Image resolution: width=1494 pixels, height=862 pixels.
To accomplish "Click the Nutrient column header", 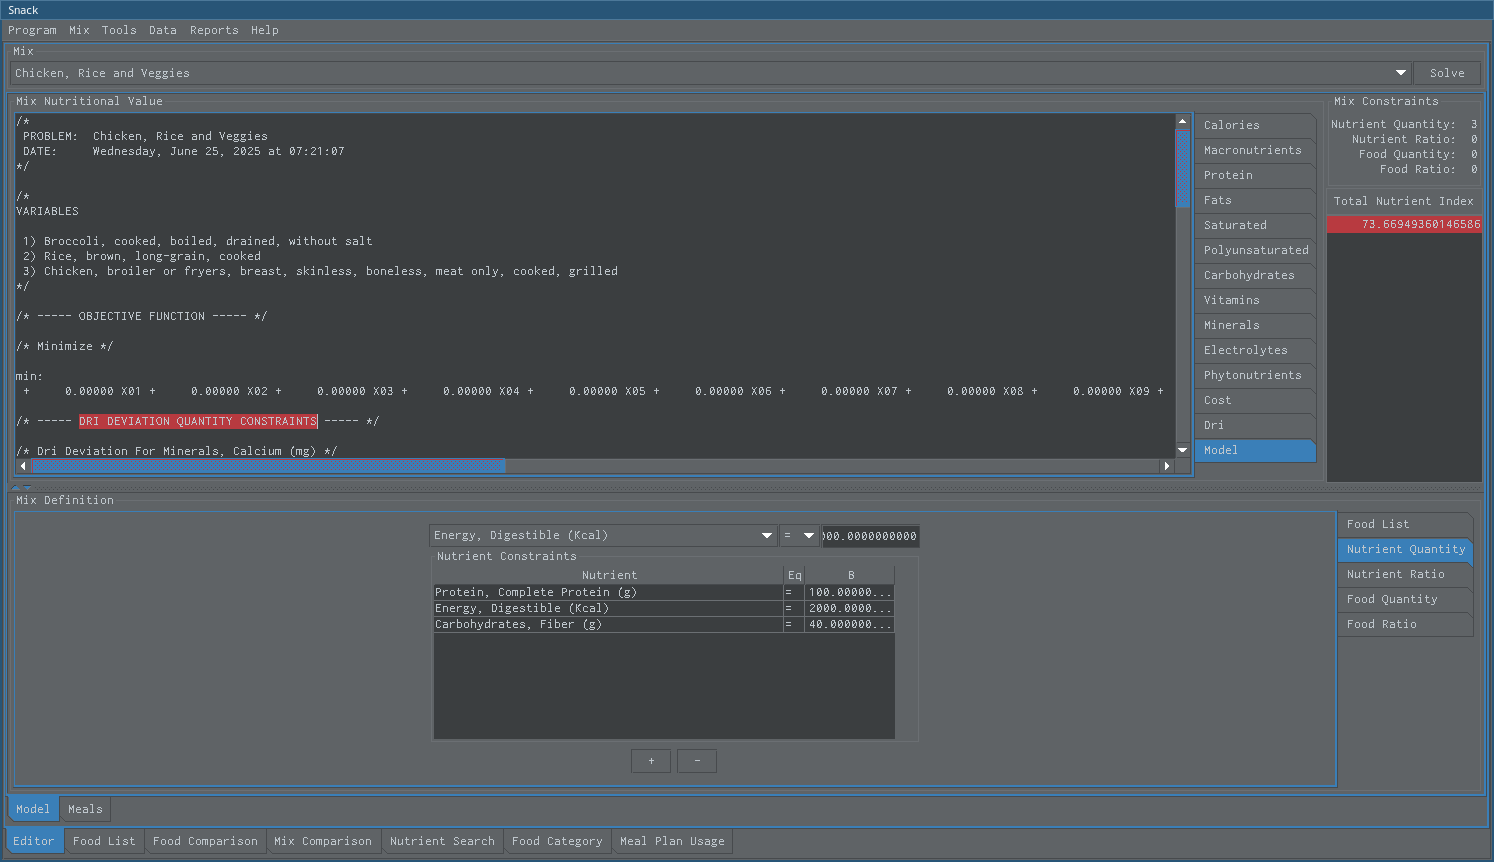I will (609, 575).
